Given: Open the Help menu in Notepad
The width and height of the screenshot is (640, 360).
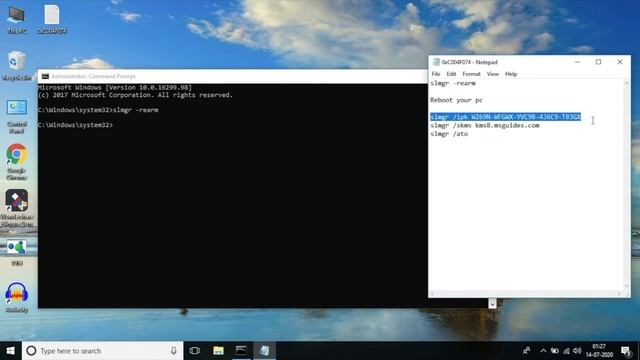Looking at the screenshot, I should click(511, 74).
